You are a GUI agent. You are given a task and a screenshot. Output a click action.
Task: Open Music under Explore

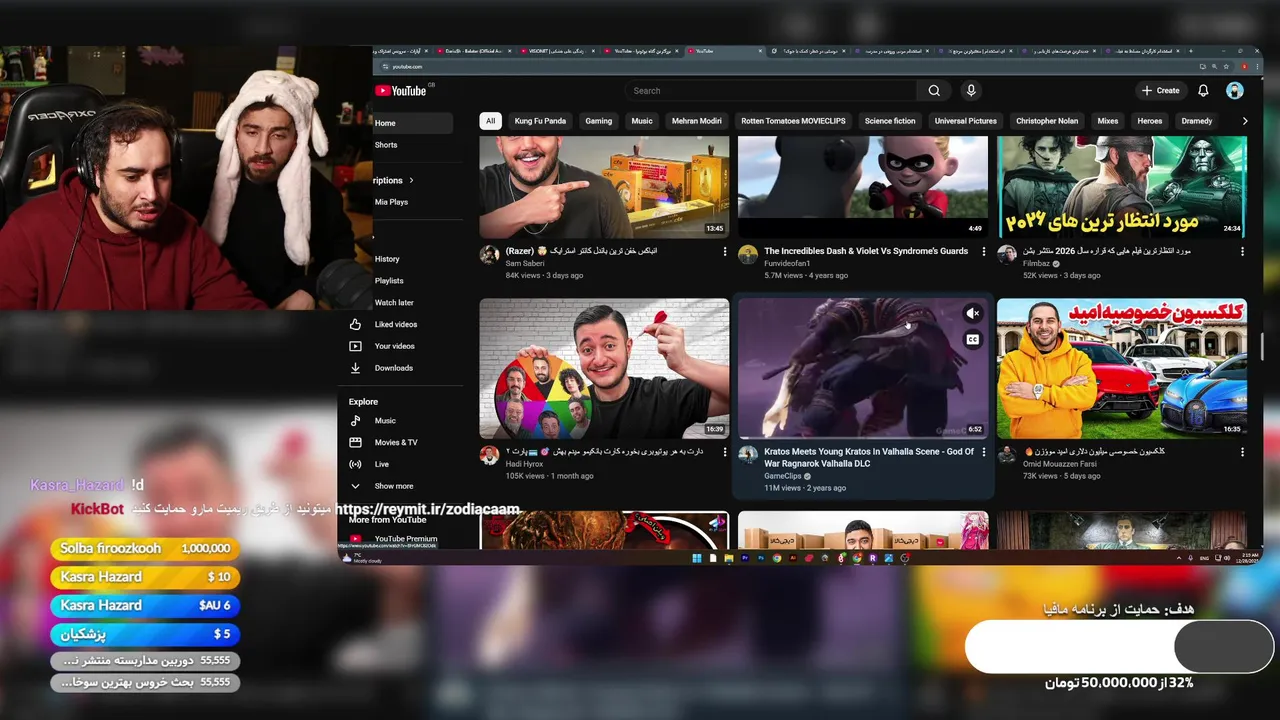click(385, 421)
